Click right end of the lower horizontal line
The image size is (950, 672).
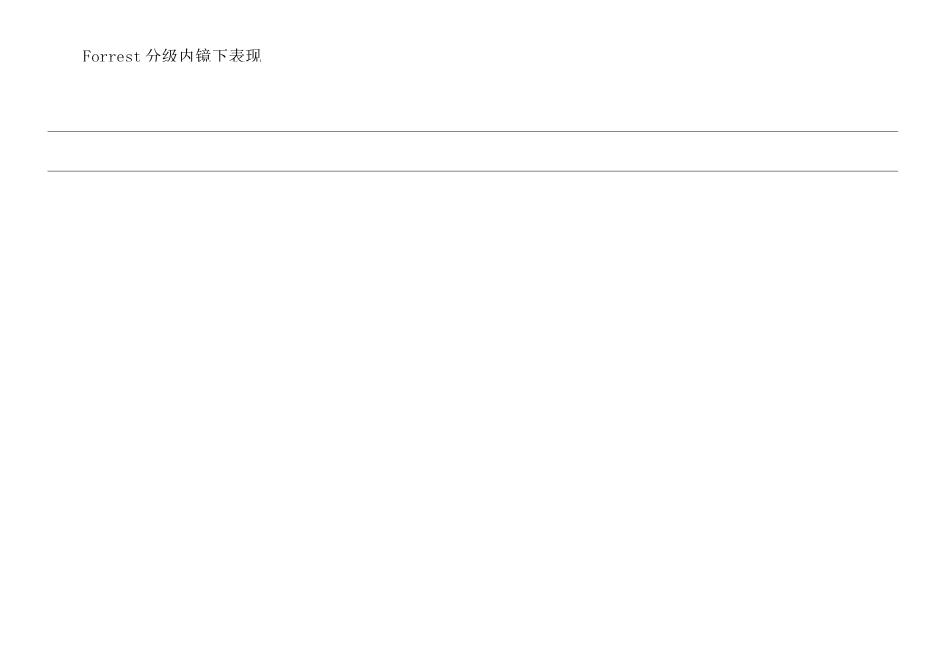897,171
